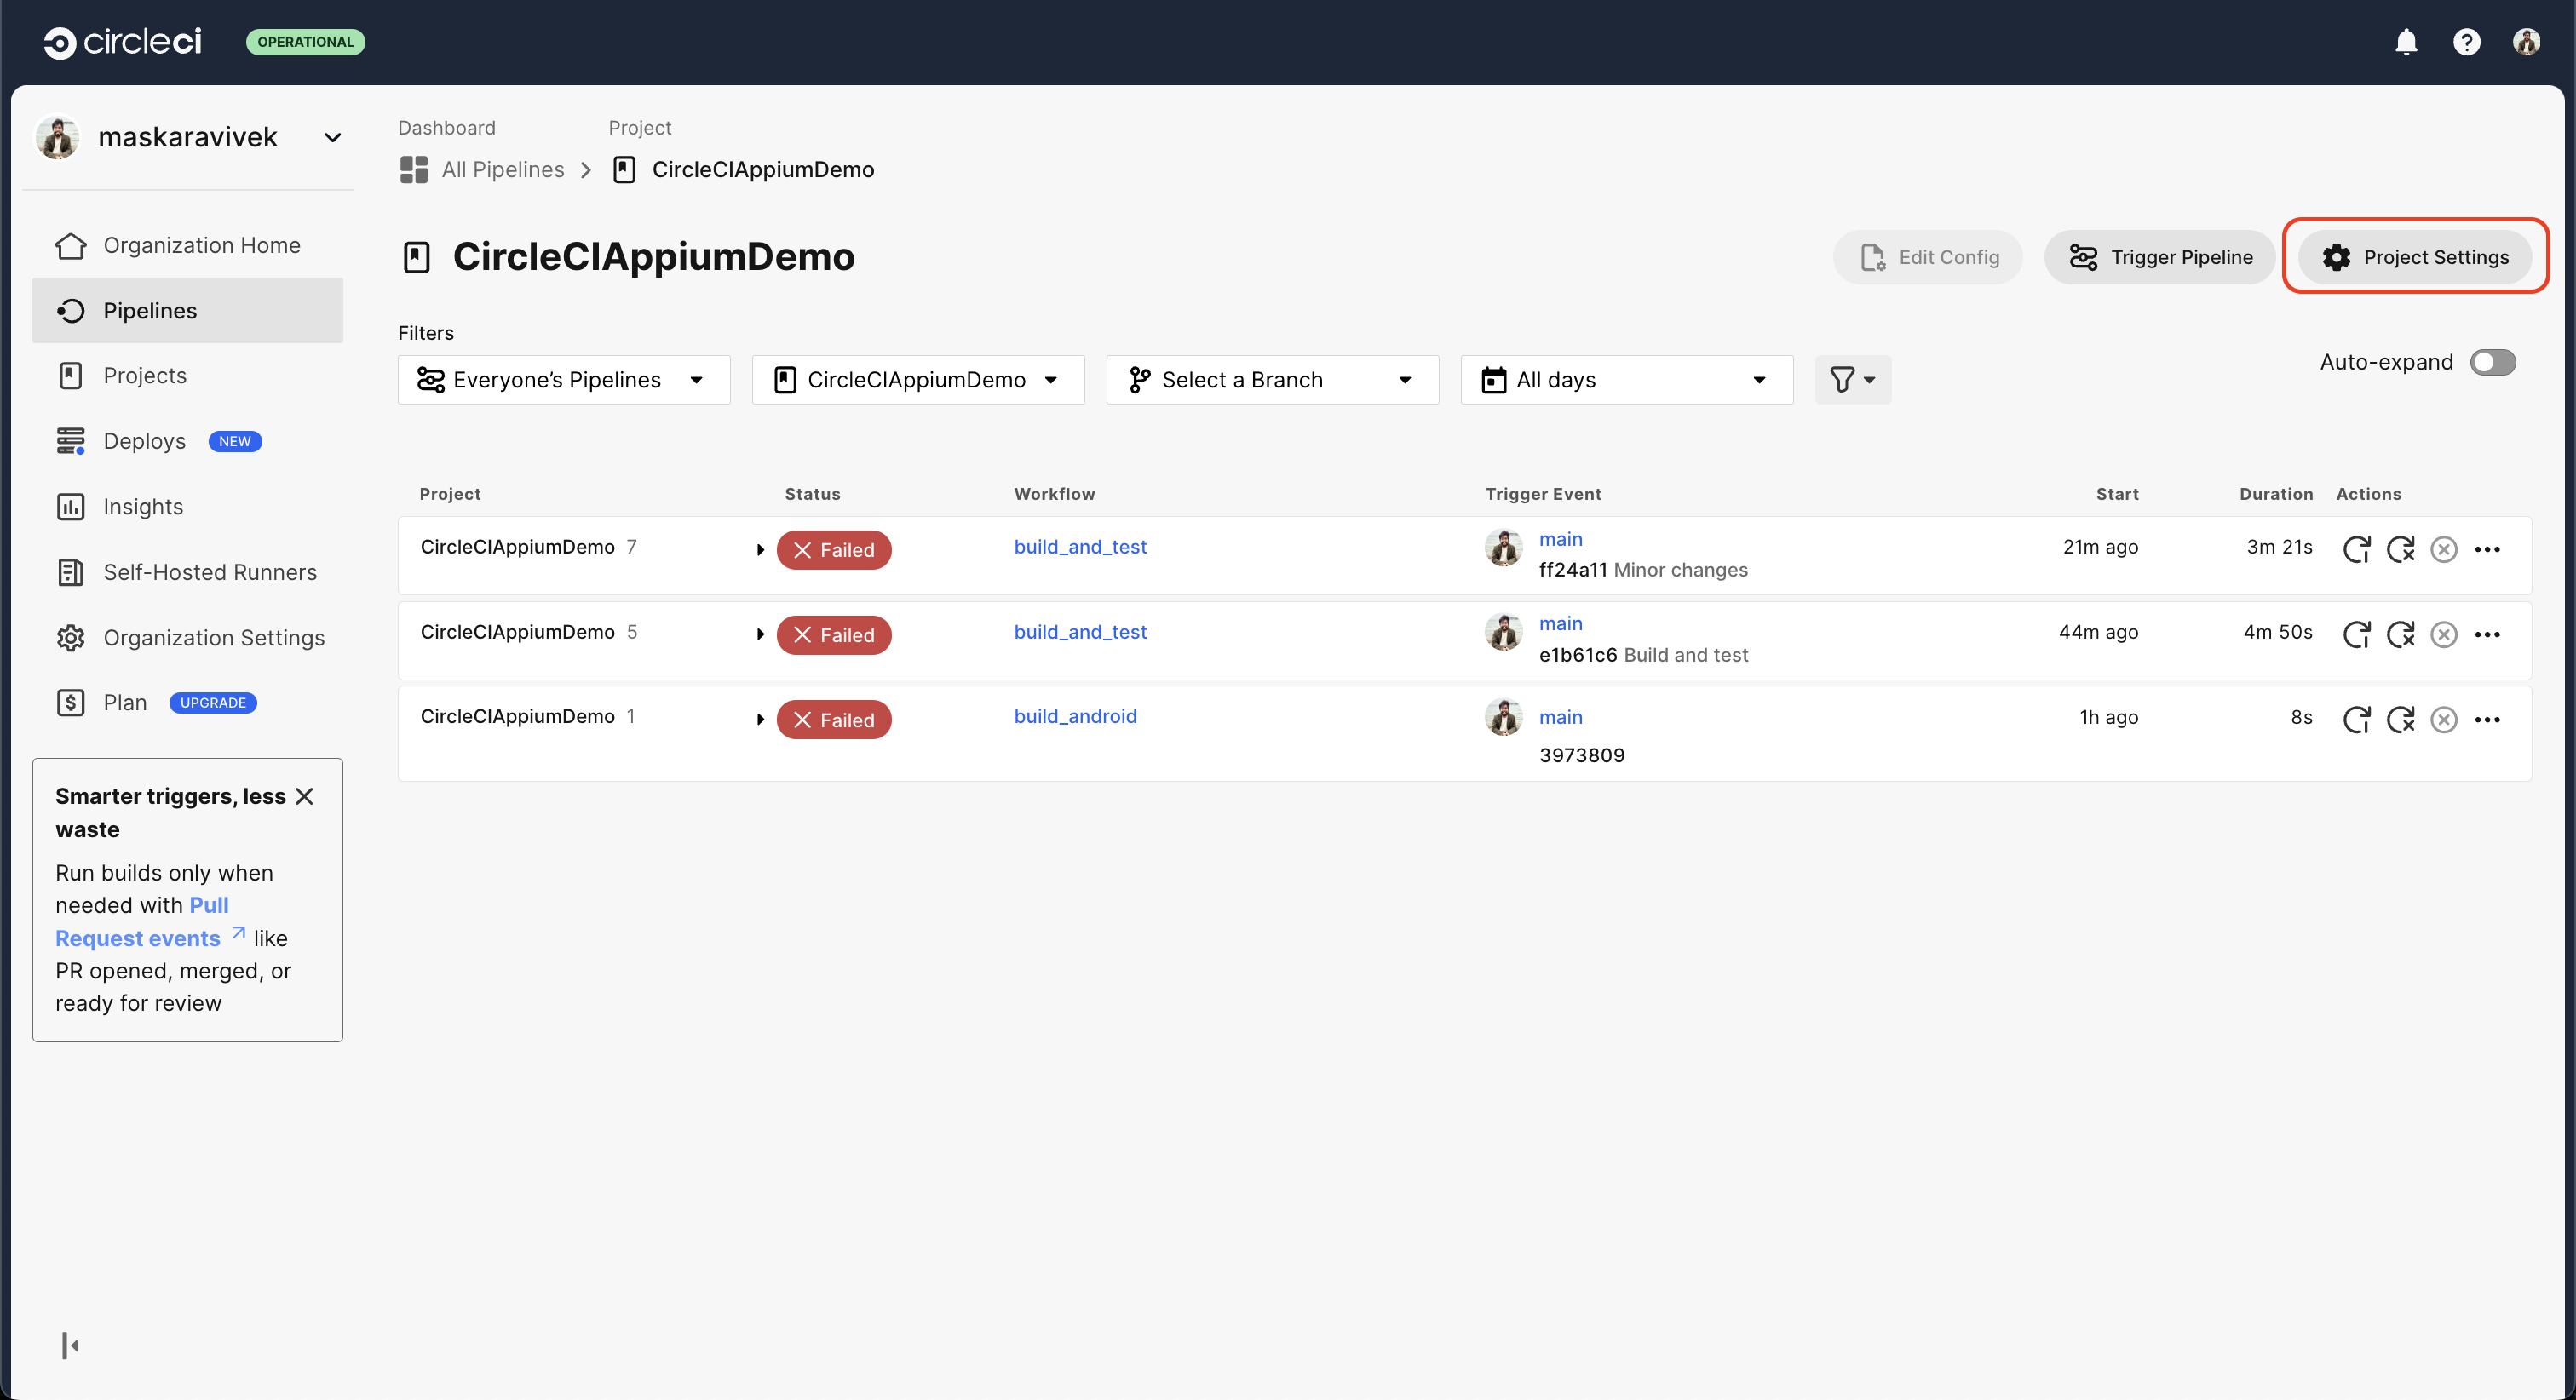Rerun workflow from start for pipeline 7
This screenshot has height=1400, width=2576.
(2357, 549)
